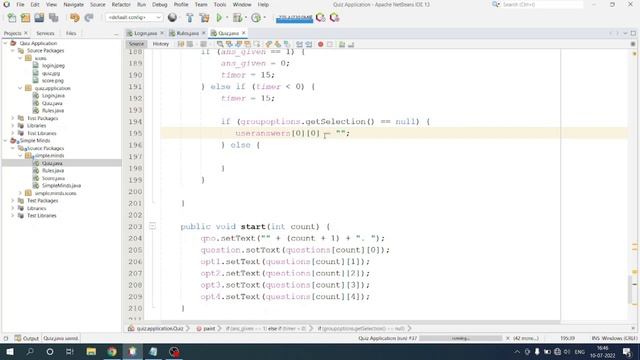Click the Uncomment code editor icon
The image size is (640, 360).
pyautogui.click(x=351, y=44)
